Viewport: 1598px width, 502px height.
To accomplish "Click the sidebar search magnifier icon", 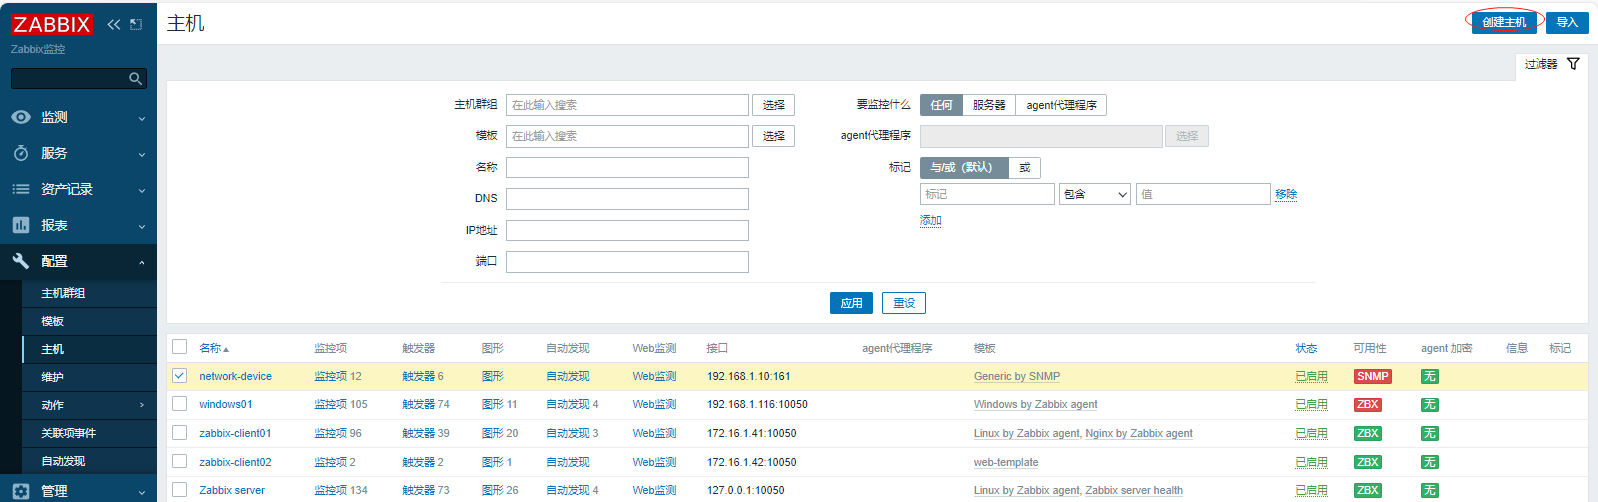I will click(x=135, y=78).
